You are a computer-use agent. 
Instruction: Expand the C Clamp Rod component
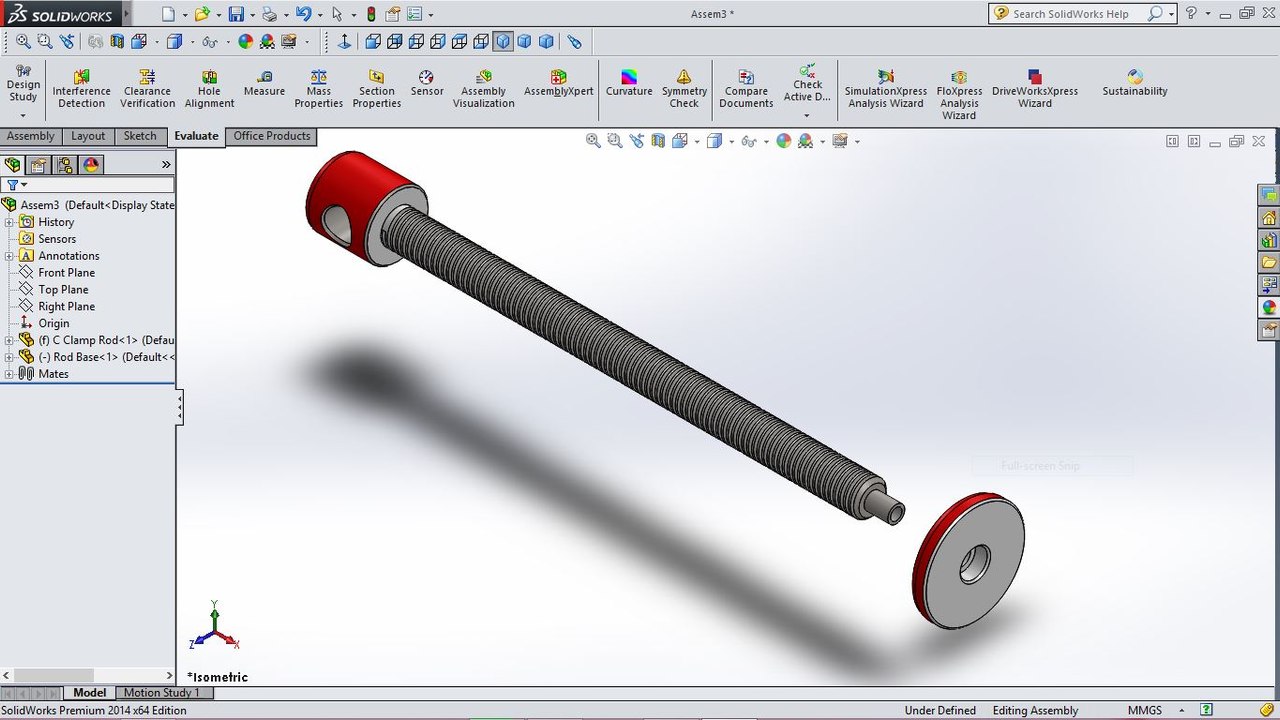pyautogui.click(x=9, y=340)
